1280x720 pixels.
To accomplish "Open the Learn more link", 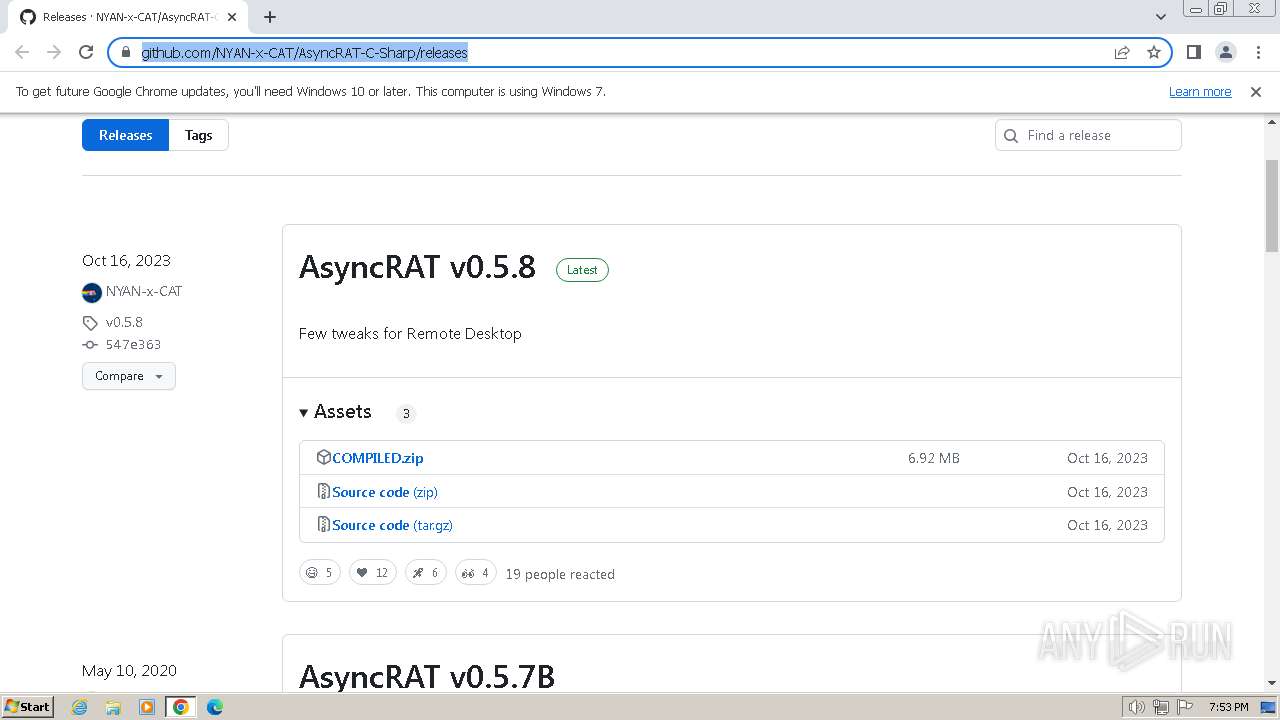I will tap(1200, 92).
